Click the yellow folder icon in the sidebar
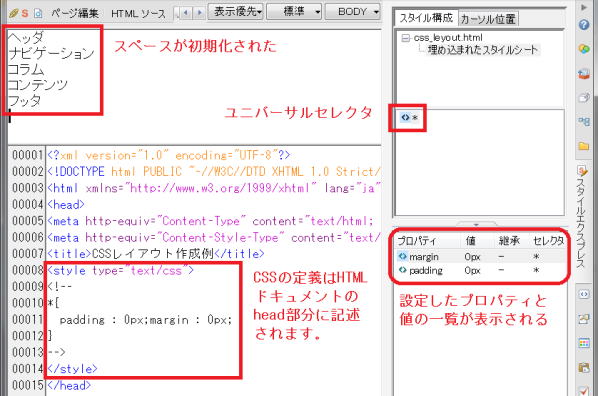Image resolution: width=598 pixels, height=396 pixels. pyautogui.click(x=584, y=146)
